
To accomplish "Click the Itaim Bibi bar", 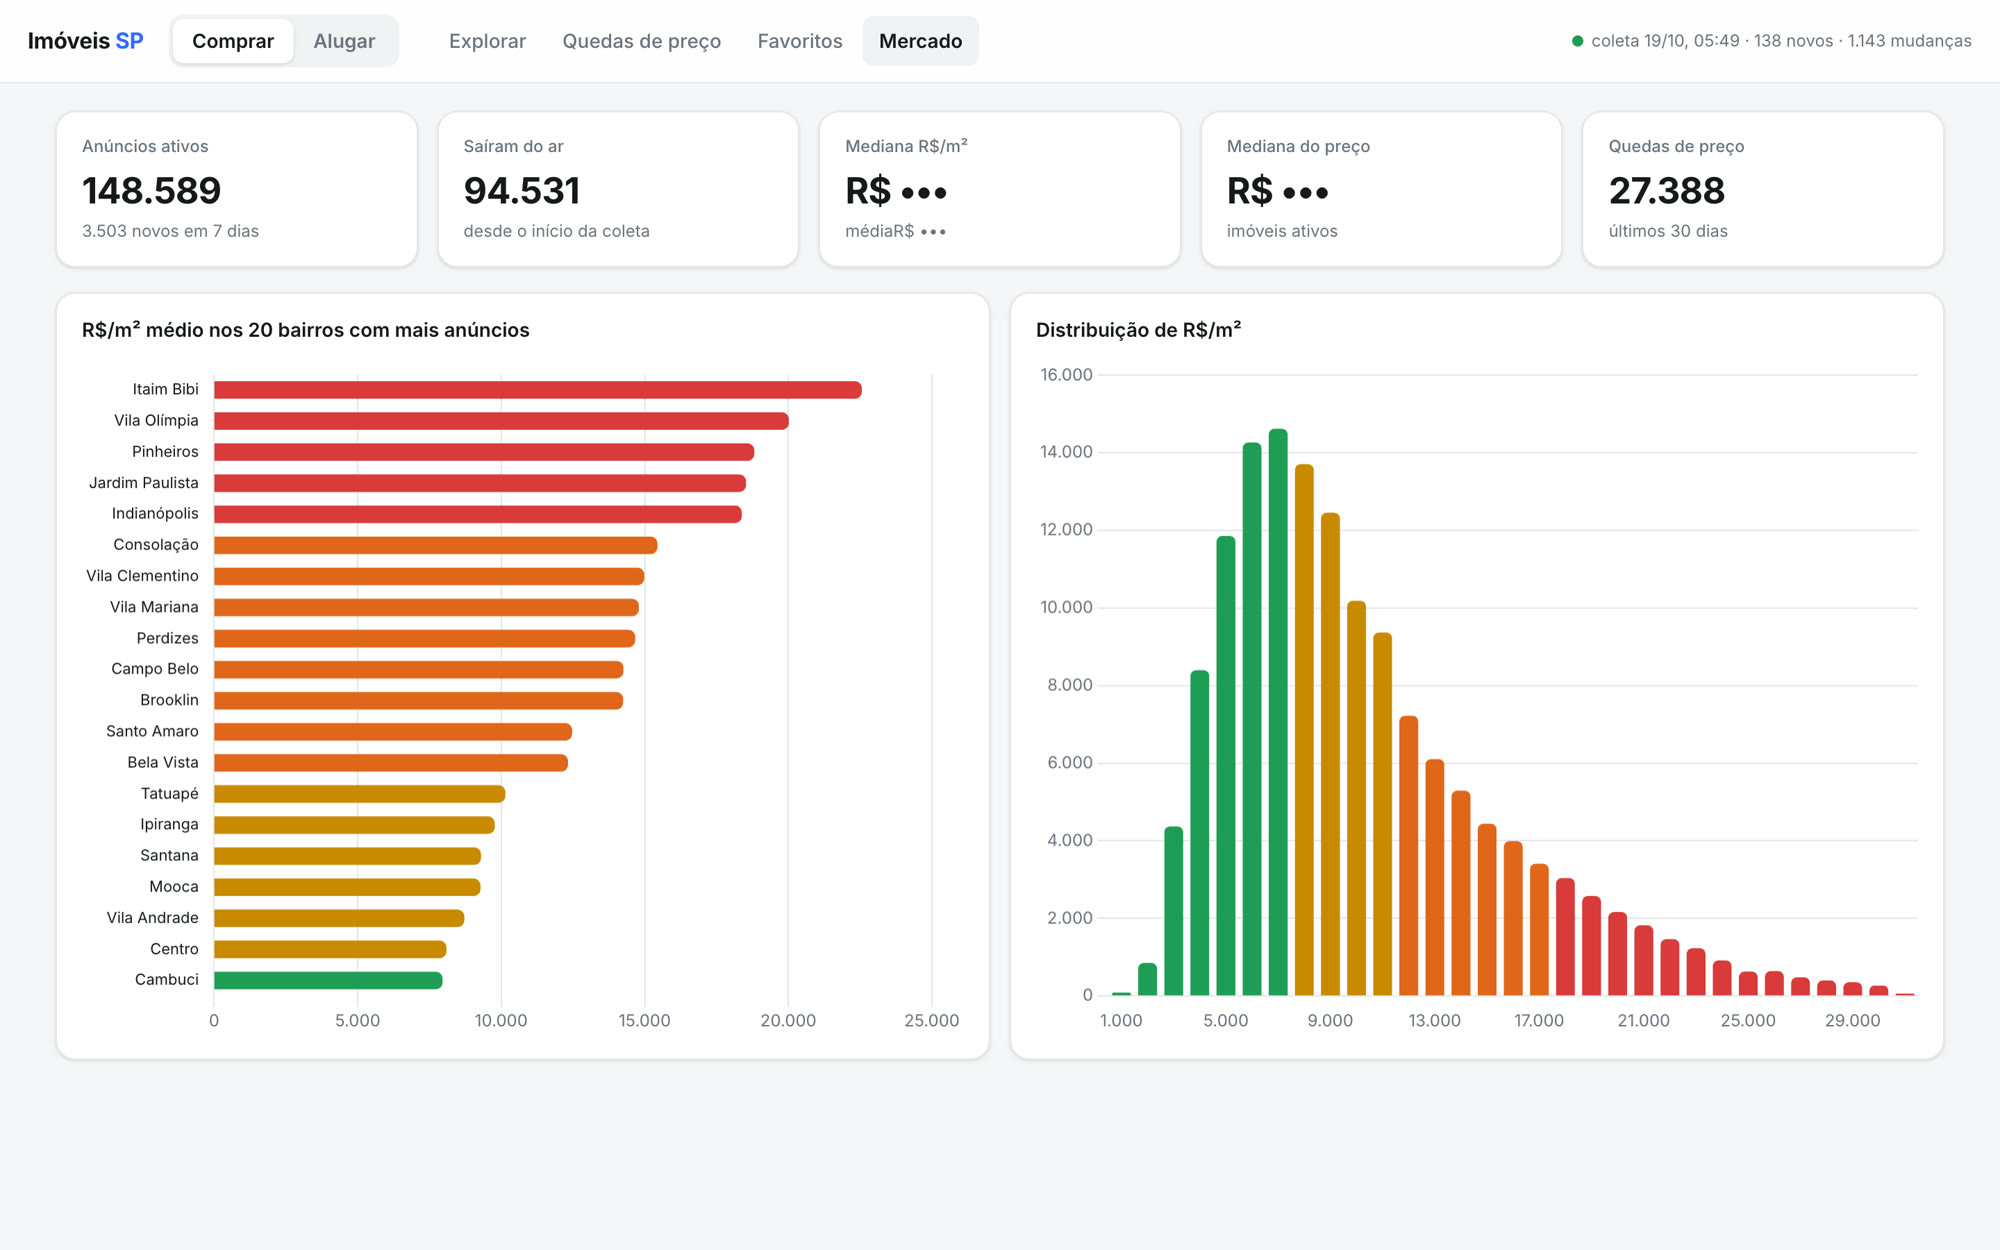I will [538, 390].
